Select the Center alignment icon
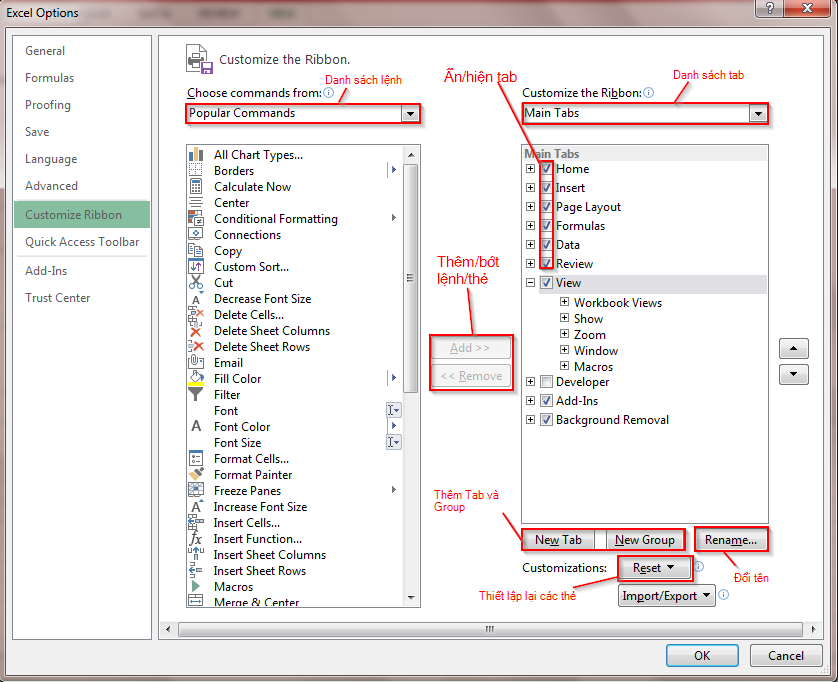838x682 pixels. (x=196, y=203)
